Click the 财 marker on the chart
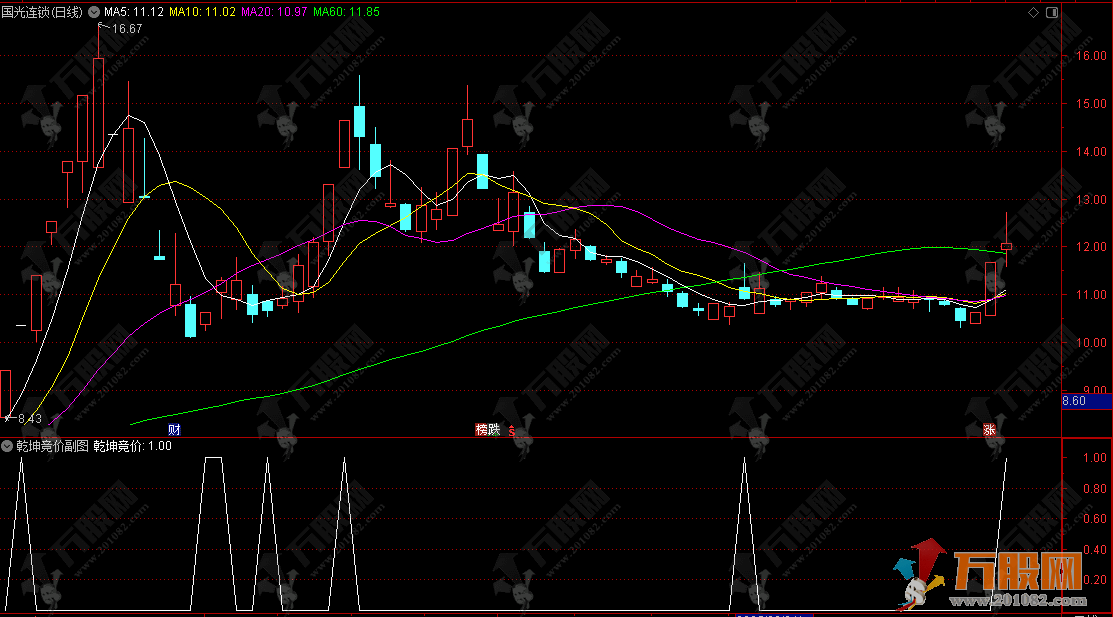 [x=174, y=429]
